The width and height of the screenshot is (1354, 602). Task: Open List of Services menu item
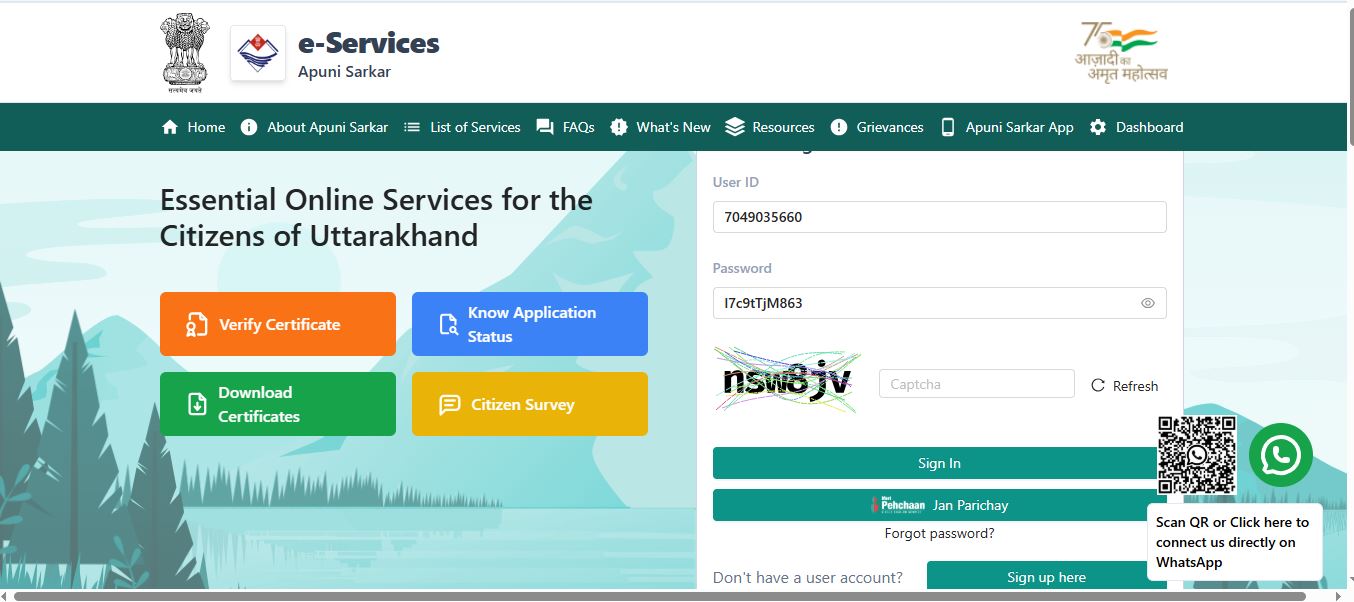click(462, 127)
